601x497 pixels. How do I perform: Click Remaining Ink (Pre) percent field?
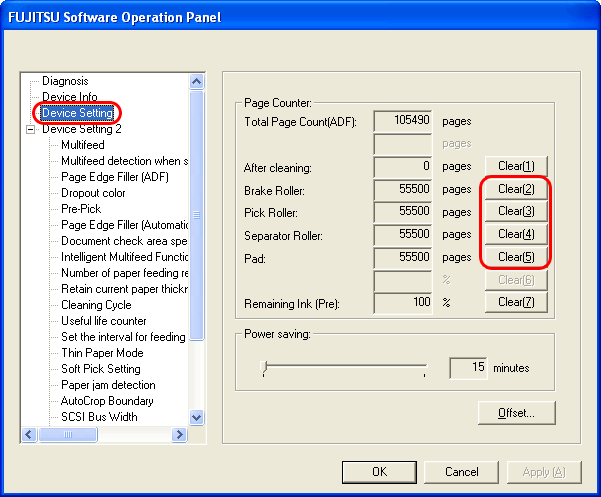pos(402,303)
